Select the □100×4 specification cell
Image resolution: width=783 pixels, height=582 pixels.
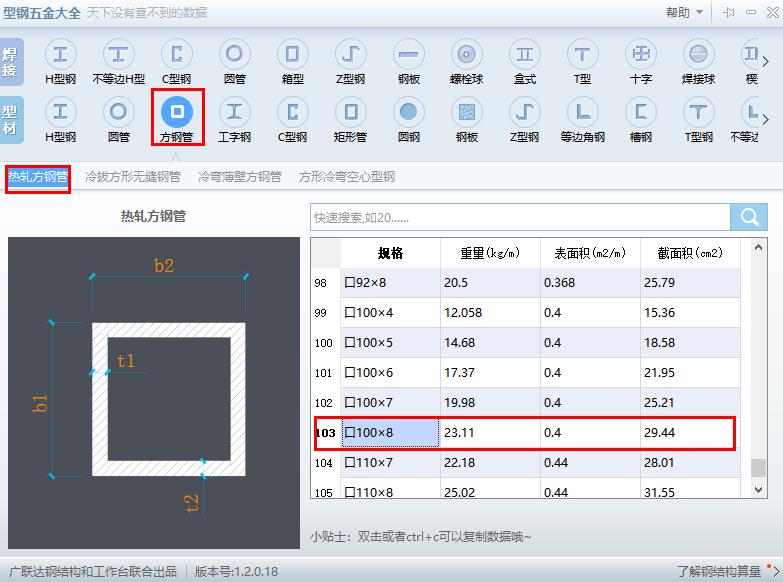(x=391, y=313)
